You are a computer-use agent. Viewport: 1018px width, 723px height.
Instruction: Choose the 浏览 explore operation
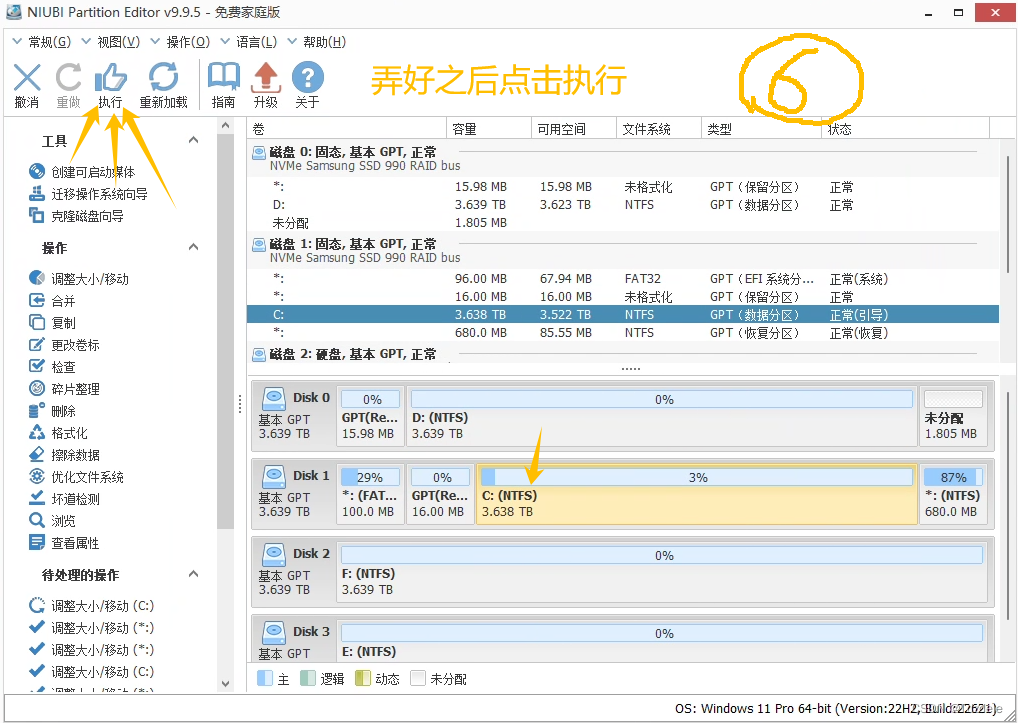tap(52, 521)
